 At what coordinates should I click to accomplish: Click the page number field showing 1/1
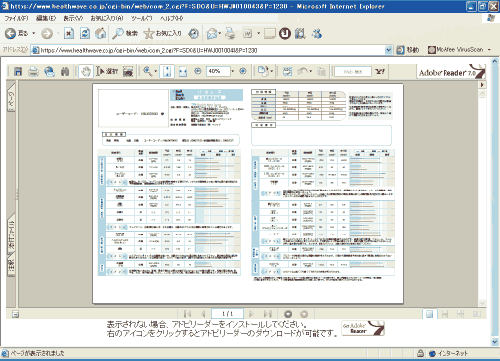click(x=227, y=314)
